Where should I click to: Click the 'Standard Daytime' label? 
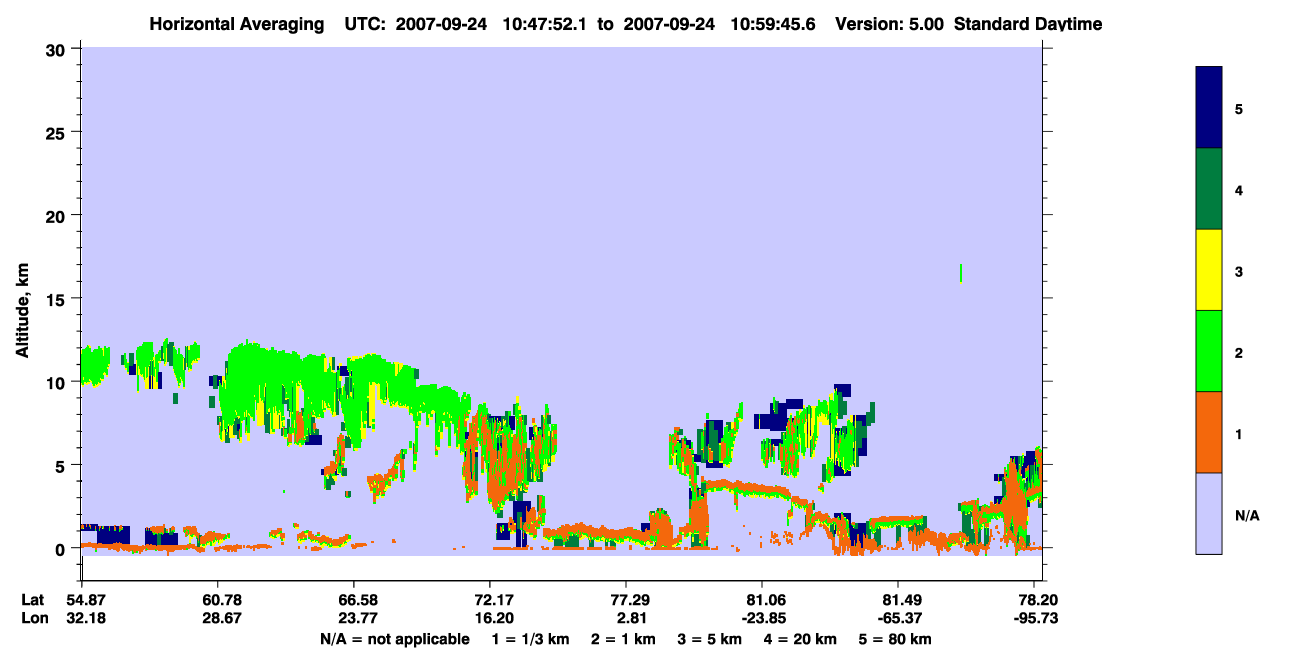pos(1028,23)
